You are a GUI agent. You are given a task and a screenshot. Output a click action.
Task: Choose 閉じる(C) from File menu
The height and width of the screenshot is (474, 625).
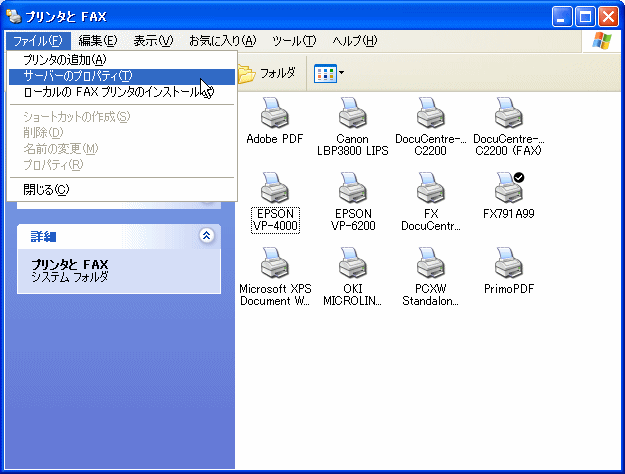coord(122,190)
